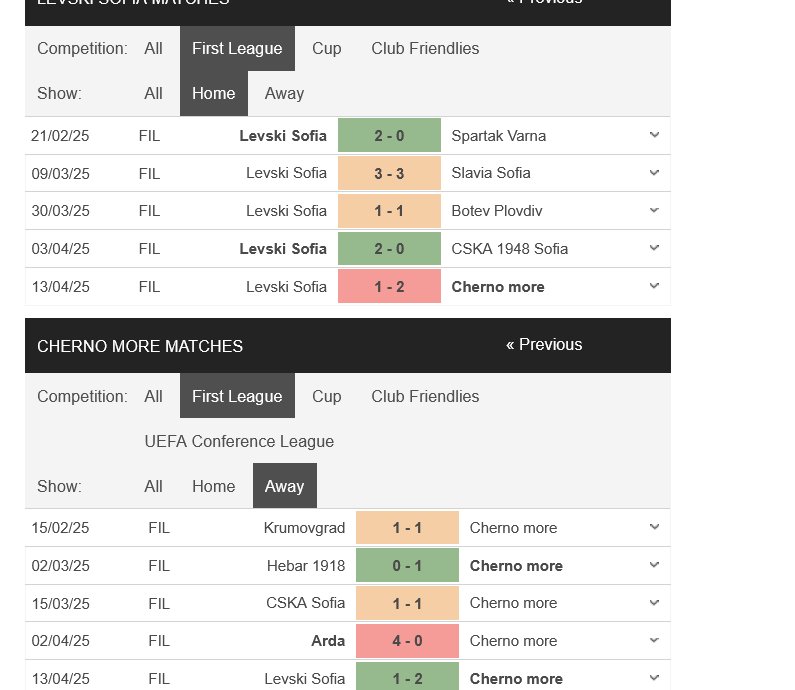The height and width of the screenshot is (690, 795).
Task: Expand the CSKA Sofia away match chevron
Action: click(x=654, y=603)
